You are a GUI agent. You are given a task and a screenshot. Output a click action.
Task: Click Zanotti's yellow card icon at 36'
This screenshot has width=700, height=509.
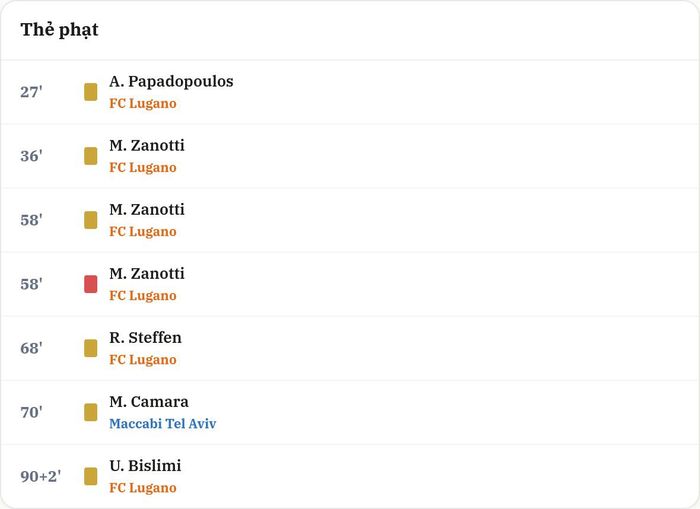(91, 156)
